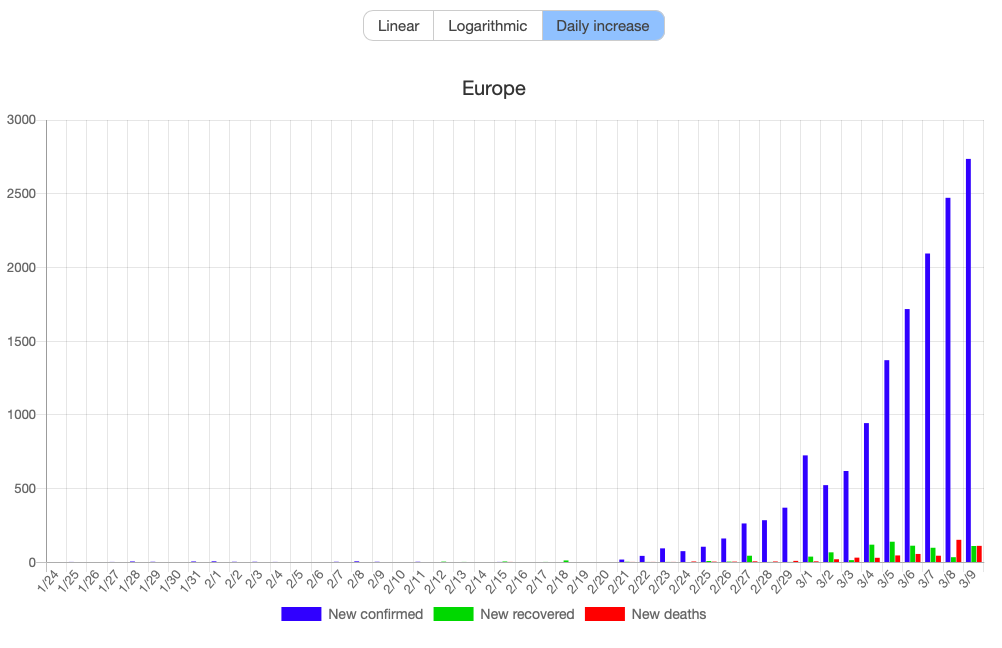Click the blue confirmed bar for 3/3
The height and width of the screenshot is (648, 1002).
846,516
